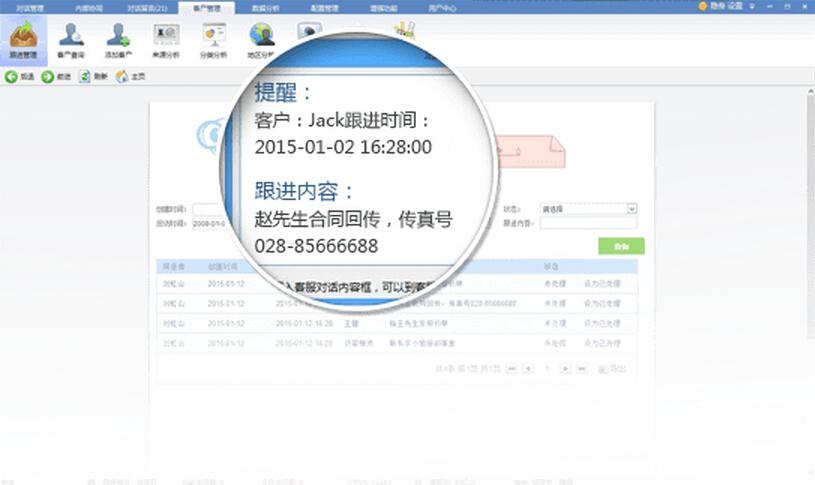Click the 创建时间 creation date field

pyautogui.click(x=208, y=209)
